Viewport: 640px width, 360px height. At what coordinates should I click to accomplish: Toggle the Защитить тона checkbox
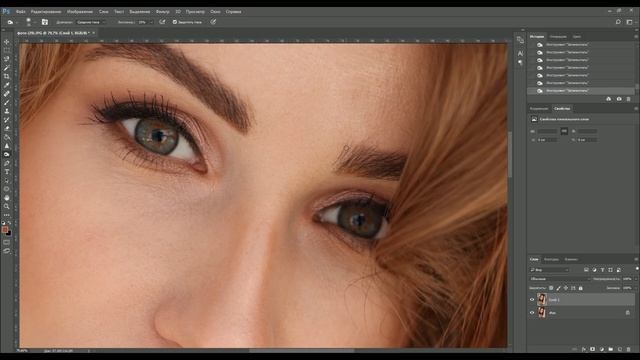175,22
